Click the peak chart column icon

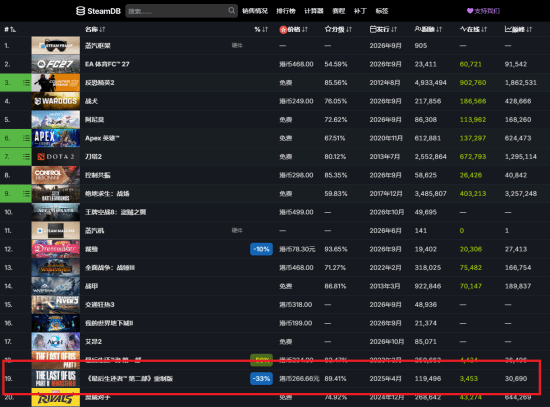508,29
